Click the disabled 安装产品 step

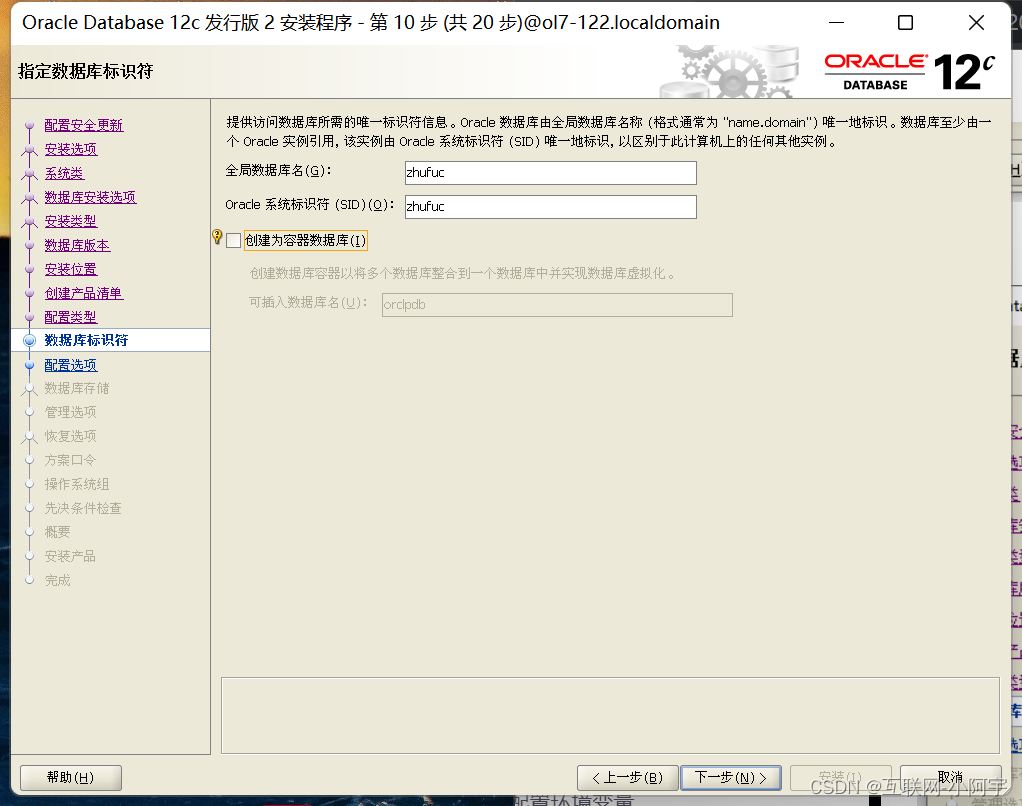click(70, 556)
